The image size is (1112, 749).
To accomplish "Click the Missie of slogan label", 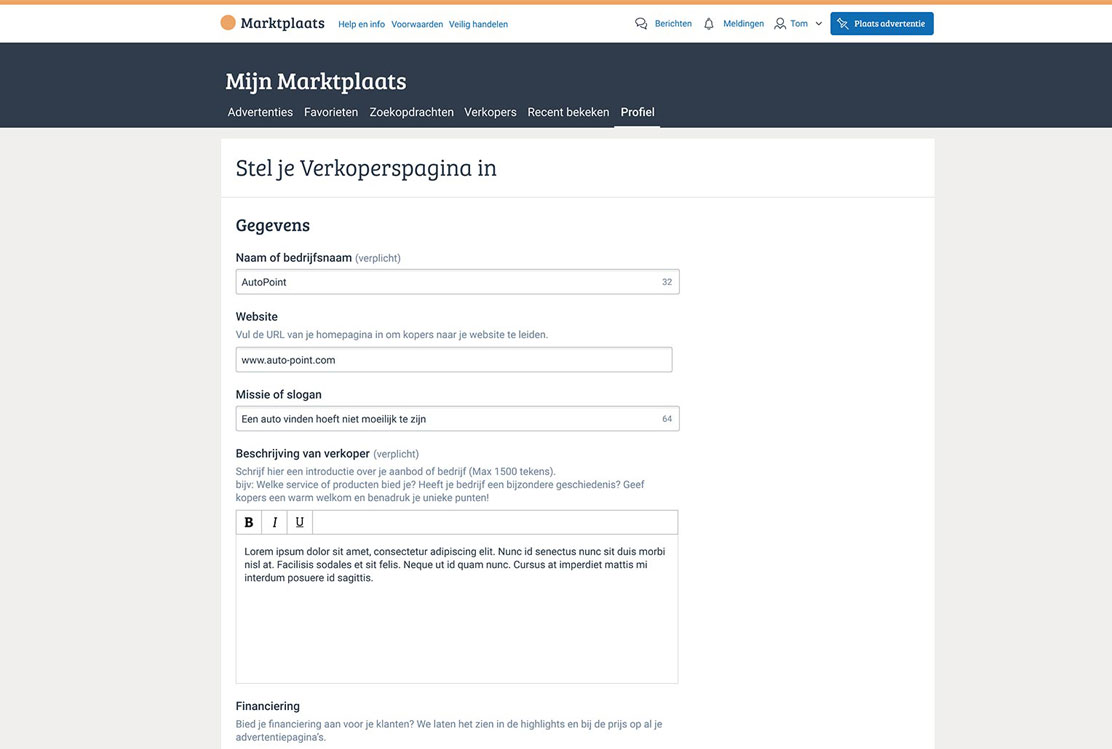I will 279,394.
